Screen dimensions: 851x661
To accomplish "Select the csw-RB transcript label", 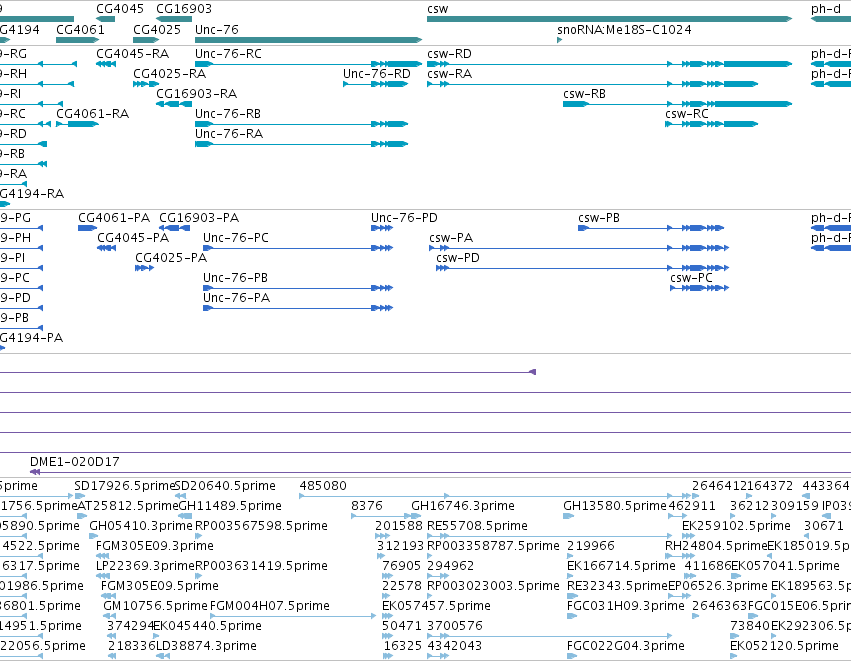I will [585, 94].
